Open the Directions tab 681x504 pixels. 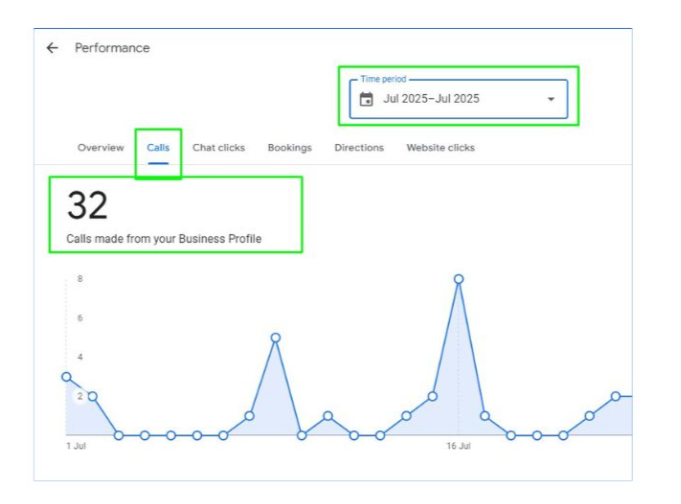(359, 148)
